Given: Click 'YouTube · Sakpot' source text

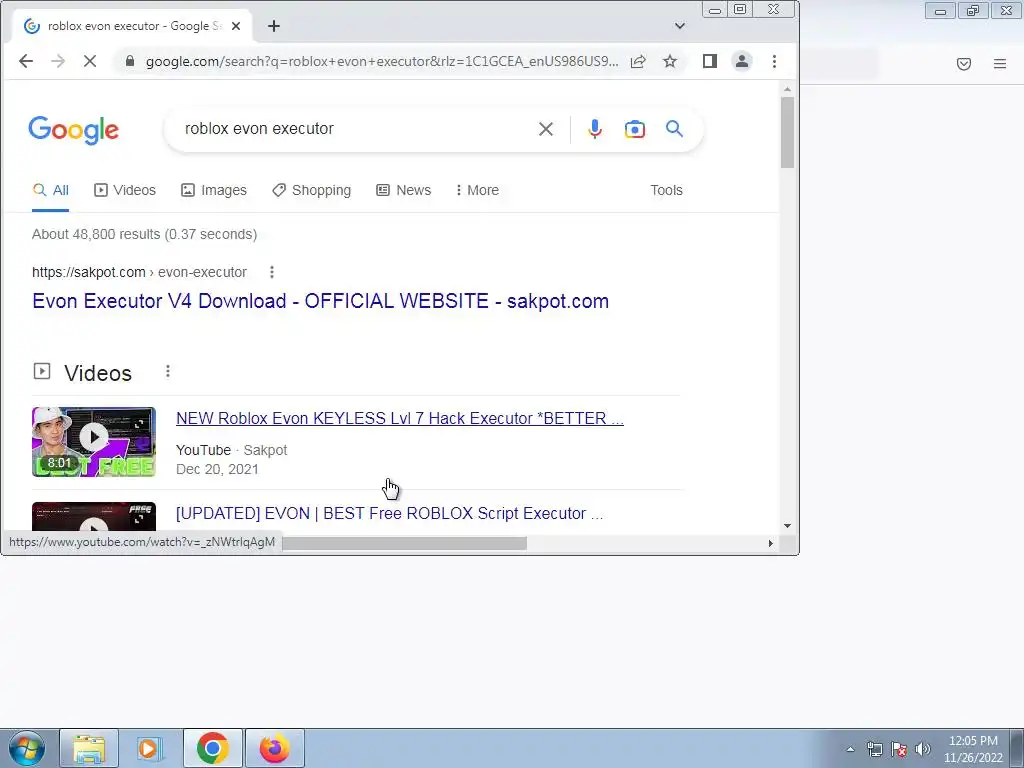Looking at the screenshot, I should [x=232, y=451].
